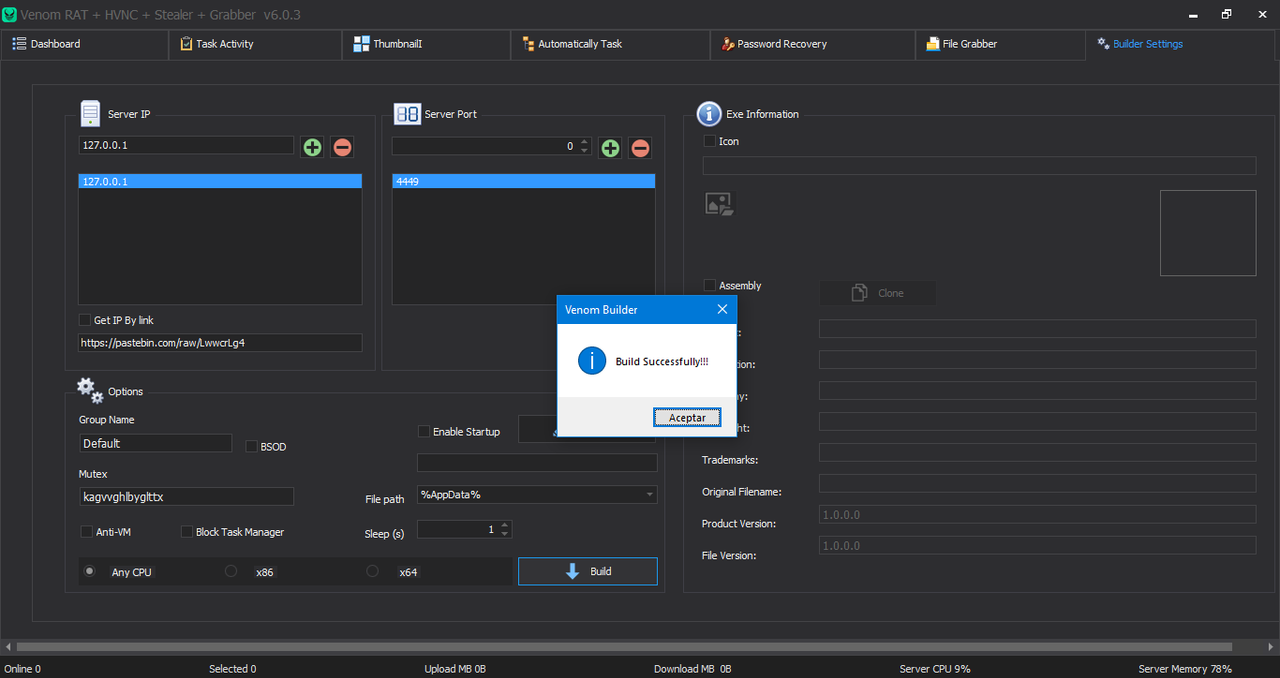Screen dimensions: 1280x678
Task: Click the Server Memory 78% status
Action: click(x=1185, y=668)
